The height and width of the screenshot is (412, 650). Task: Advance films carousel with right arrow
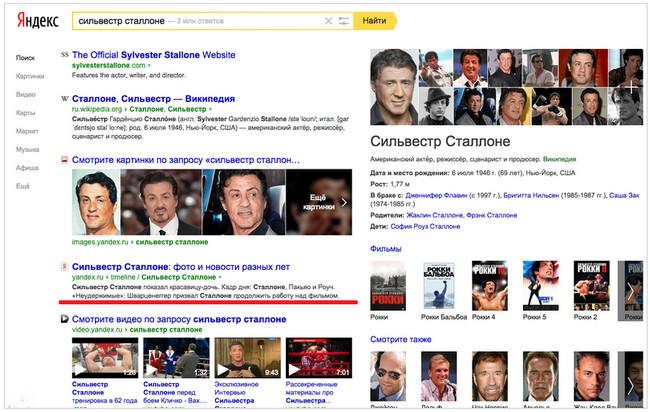(631, 291)
